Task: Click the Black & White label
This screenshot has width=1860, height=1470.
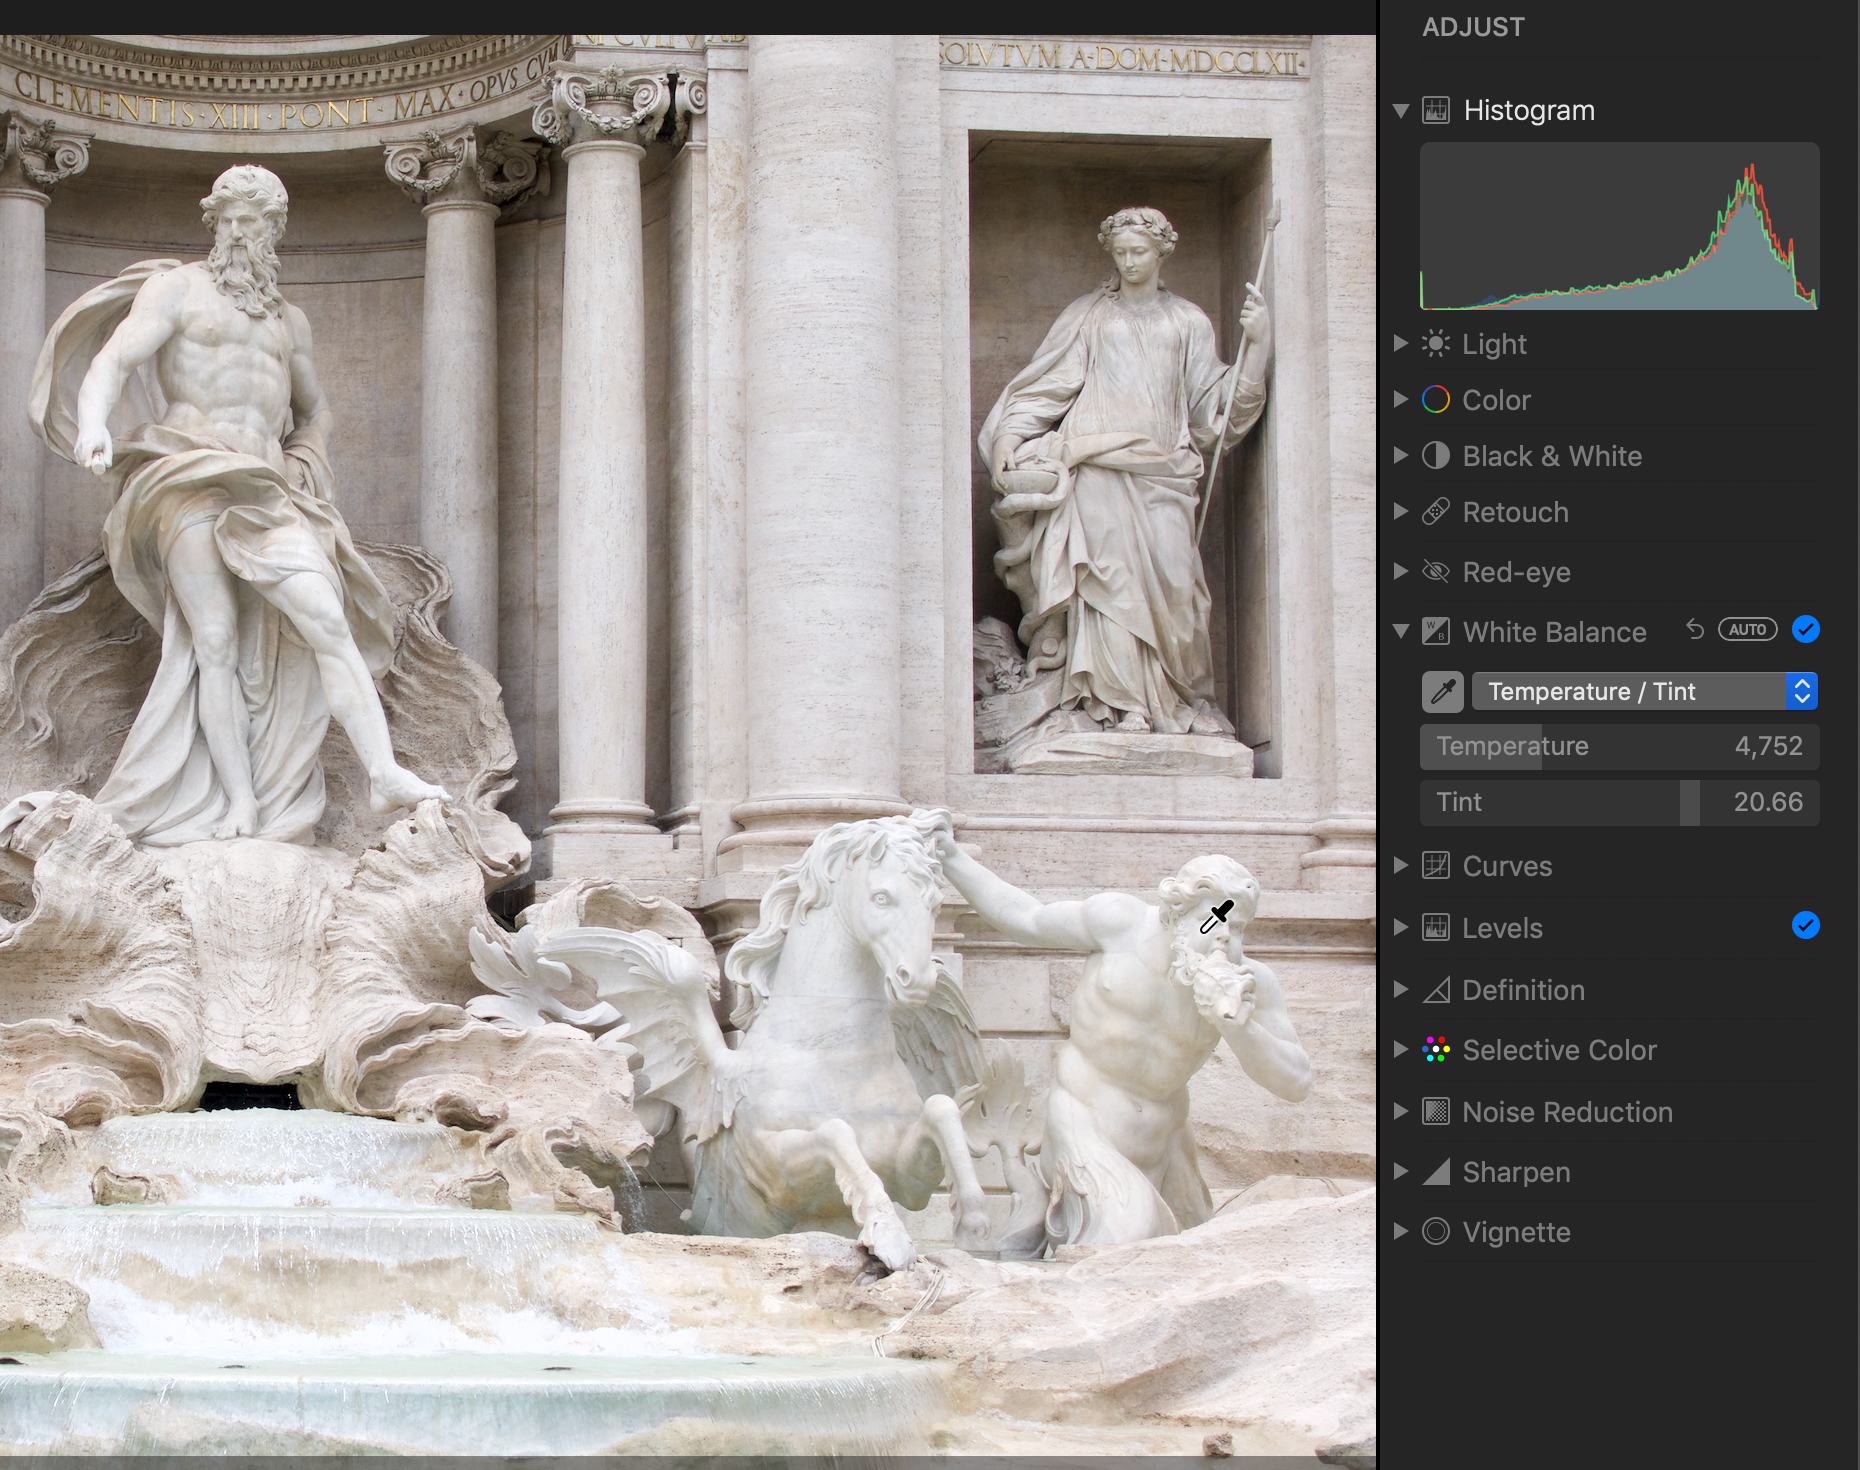Action: pyautogui.click(x=1552, y=456)
